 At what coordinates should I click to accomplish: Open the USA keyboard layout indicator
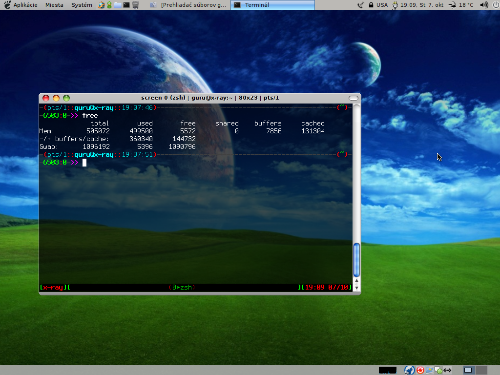(382, 5)
